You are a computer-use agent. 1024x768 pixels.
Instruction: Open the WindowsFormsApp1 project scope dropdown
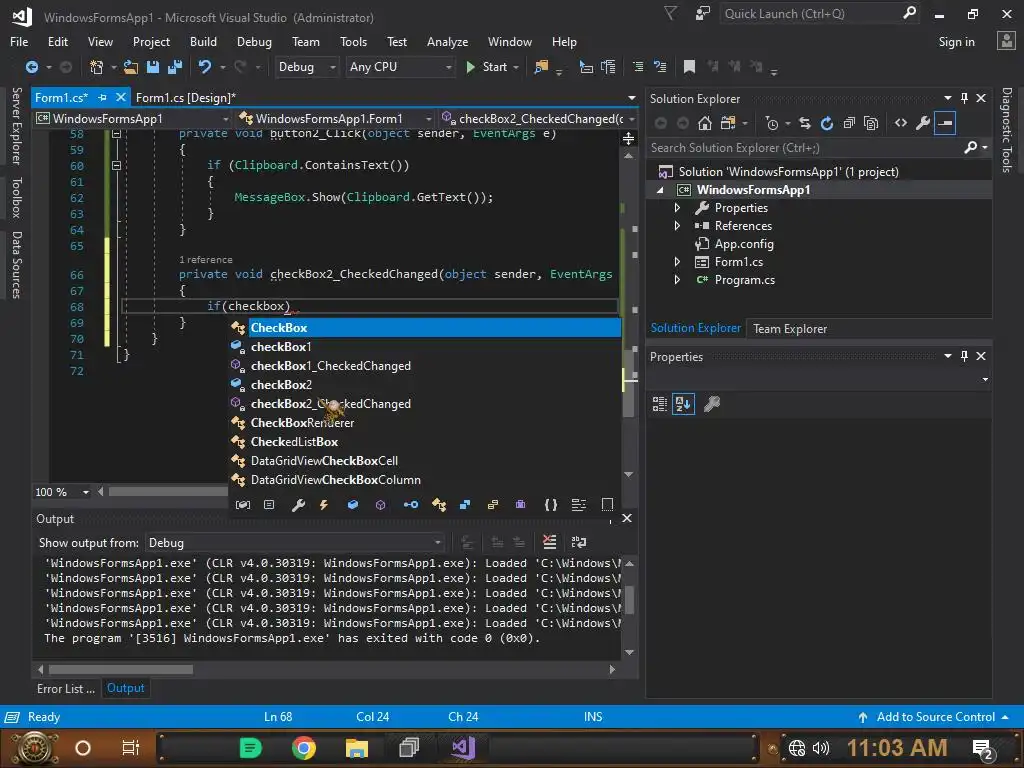pos(133,119)
